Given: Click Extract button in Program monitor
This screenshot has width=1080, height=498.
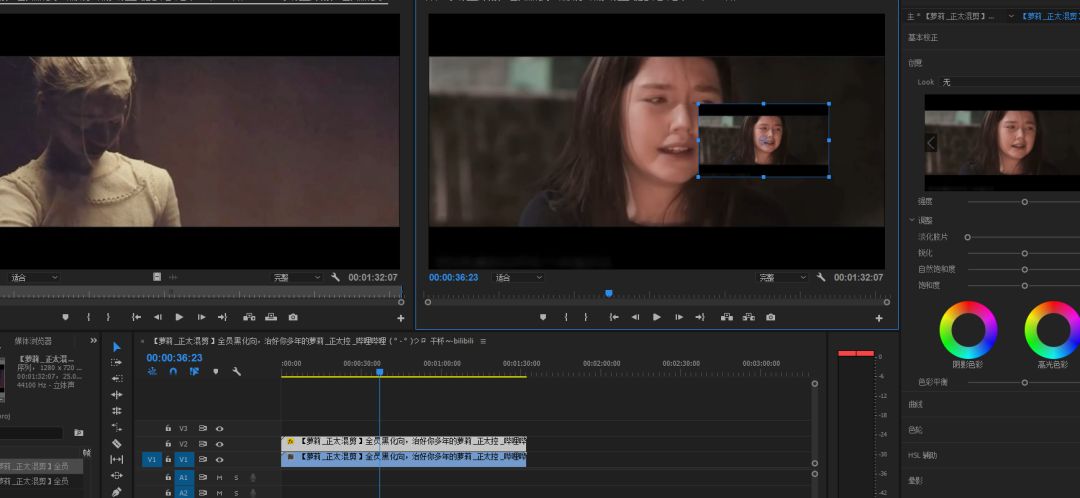Looking at the screenshot, I should [749, 317].
